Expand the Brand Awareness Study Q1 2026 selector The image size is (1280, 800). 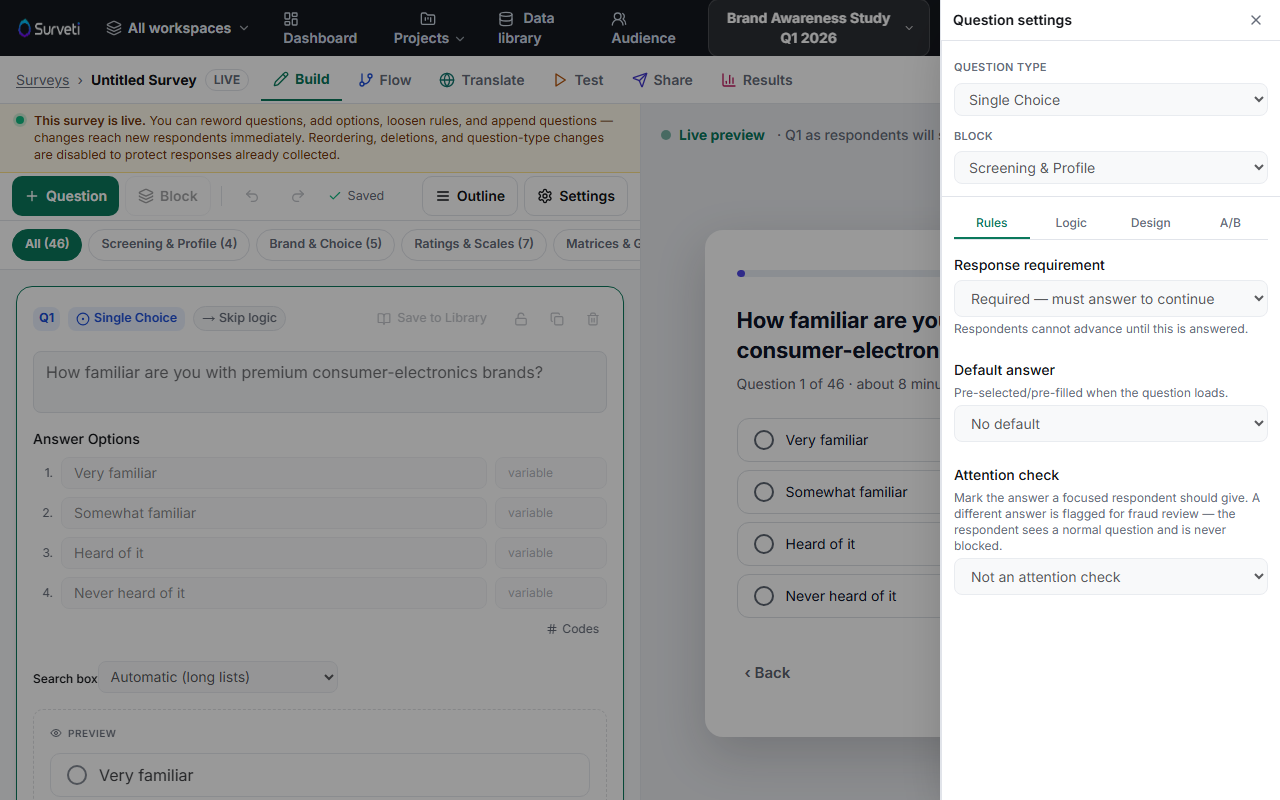(818, 28)
